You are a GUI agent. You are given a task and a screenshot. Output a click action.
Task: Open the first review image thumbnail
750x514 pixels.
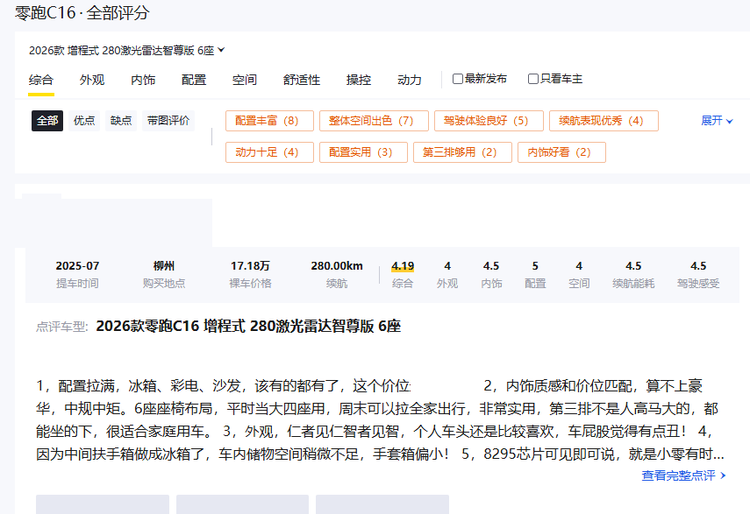[102, 504]
